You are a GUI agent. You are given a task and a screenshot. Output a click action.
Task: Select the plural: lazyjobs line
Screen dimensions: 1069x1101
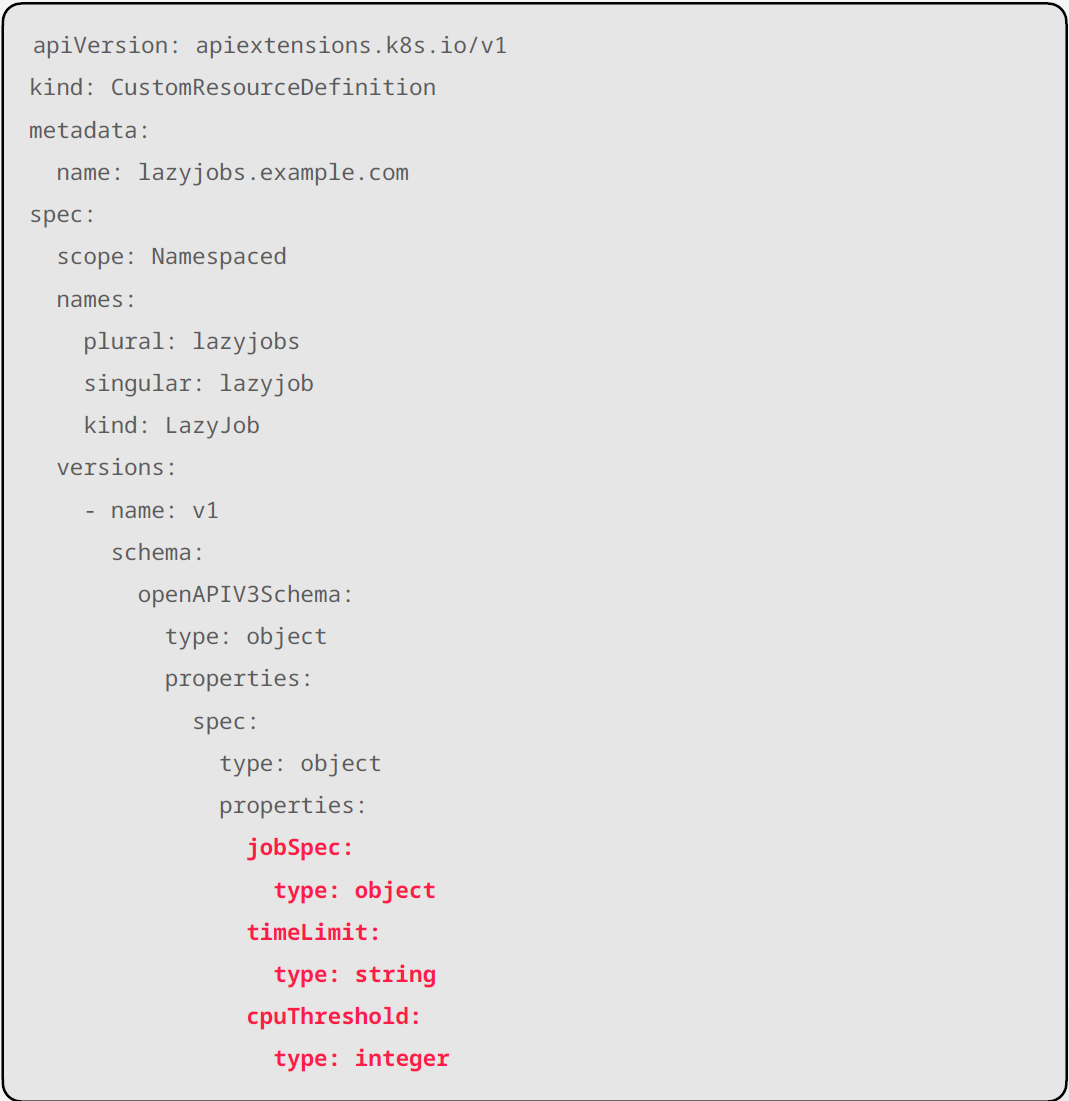(x=191, y=341)
